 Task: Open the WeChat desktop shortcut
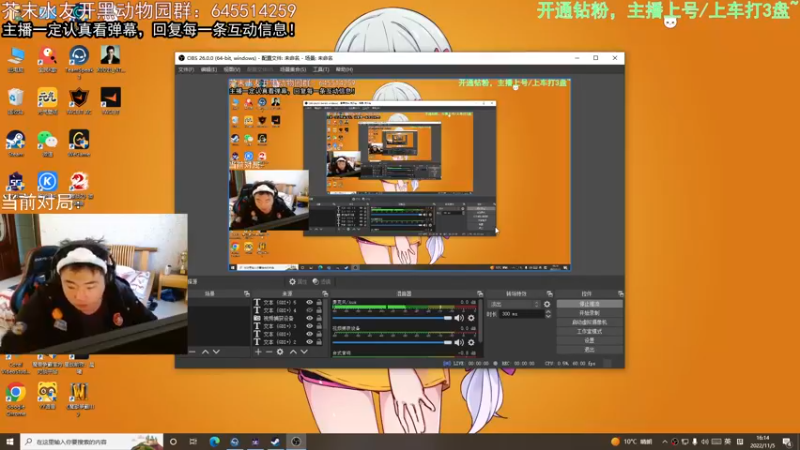pos(47,143)
